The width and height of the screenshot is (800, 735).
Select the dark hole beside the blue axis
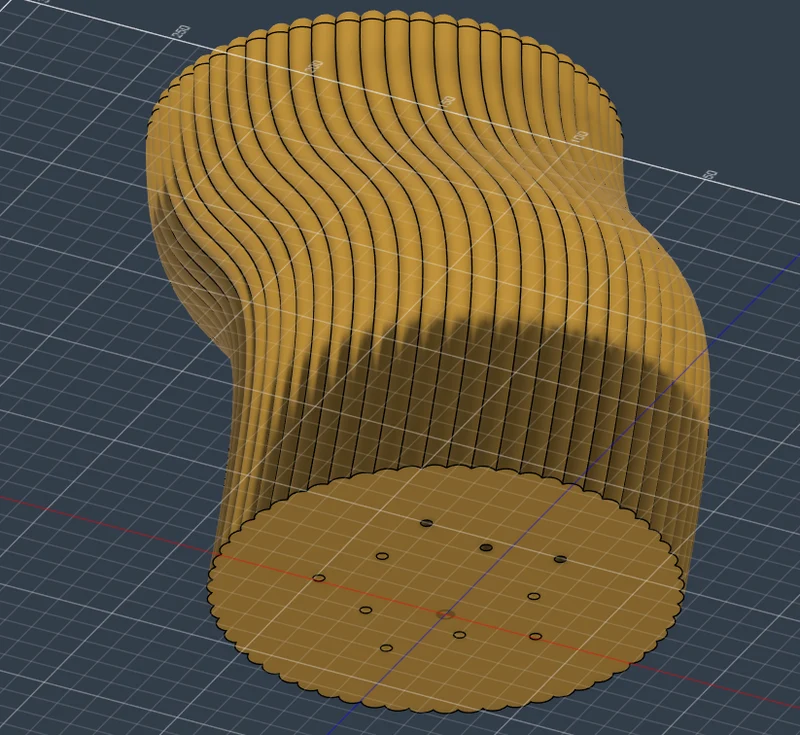[486, 548]
